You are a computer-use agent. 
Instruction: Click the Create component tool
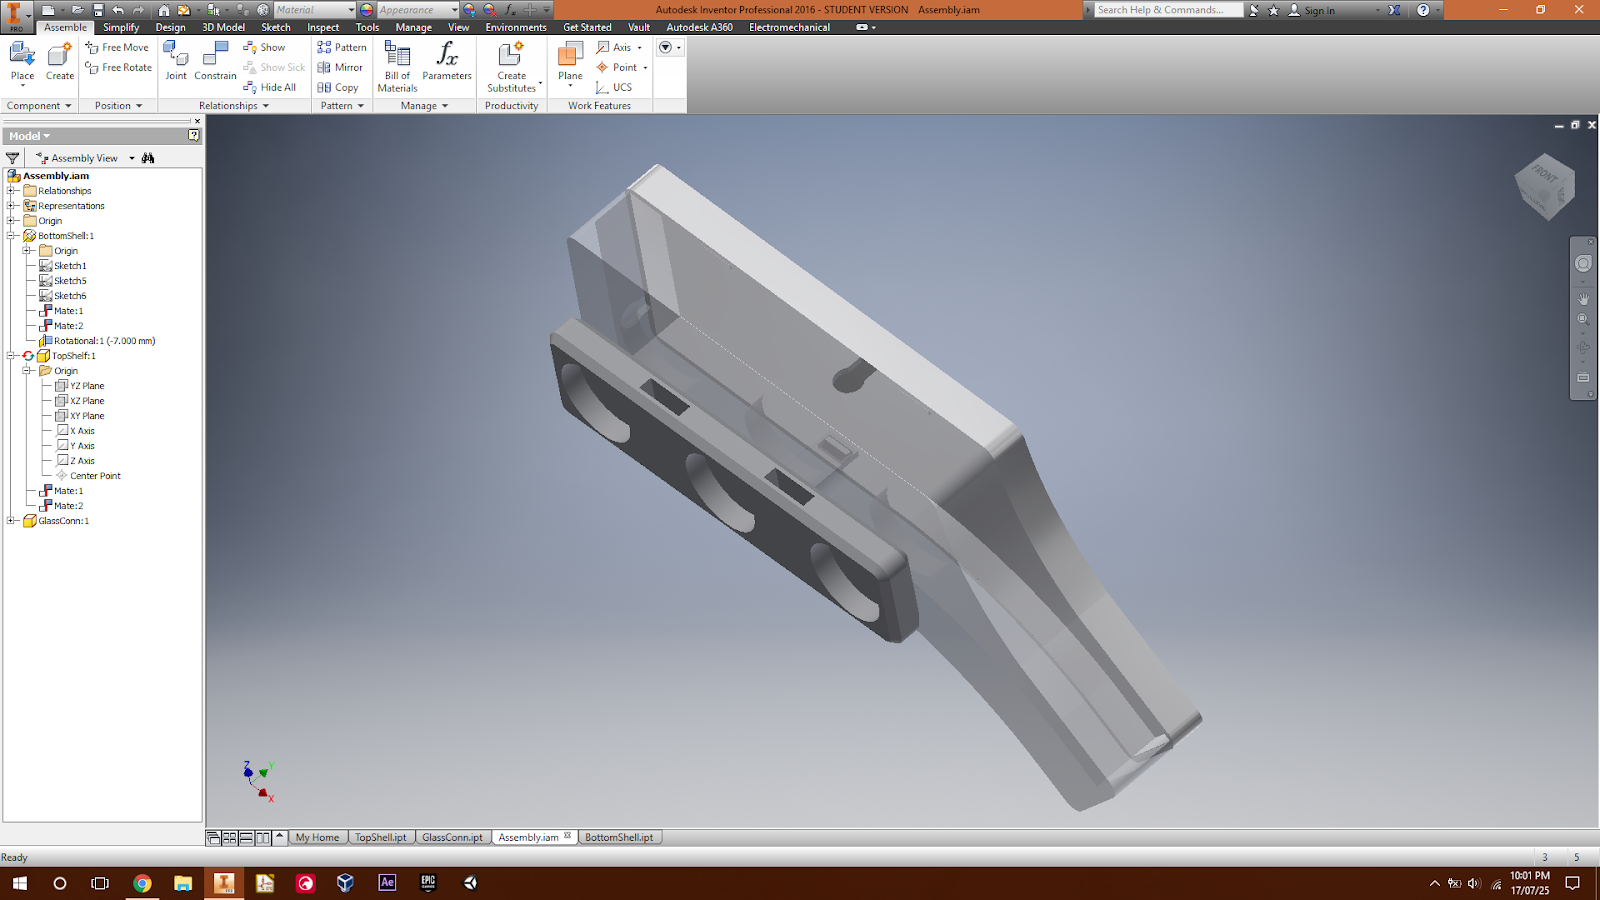click(60, 62)
